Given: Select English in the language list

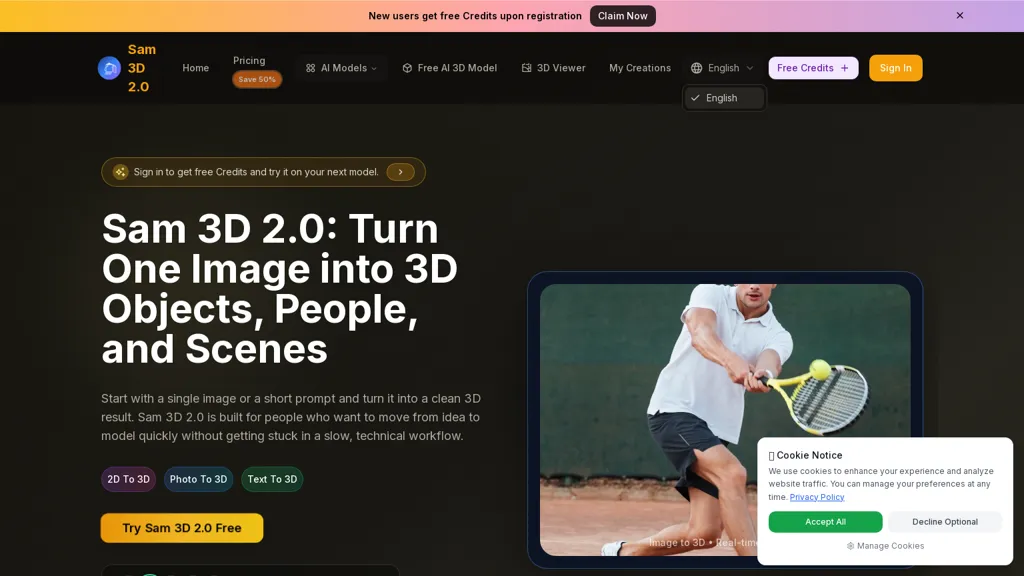Looking at the screenshot, I should pyautogui.click(x=724, y=98).
